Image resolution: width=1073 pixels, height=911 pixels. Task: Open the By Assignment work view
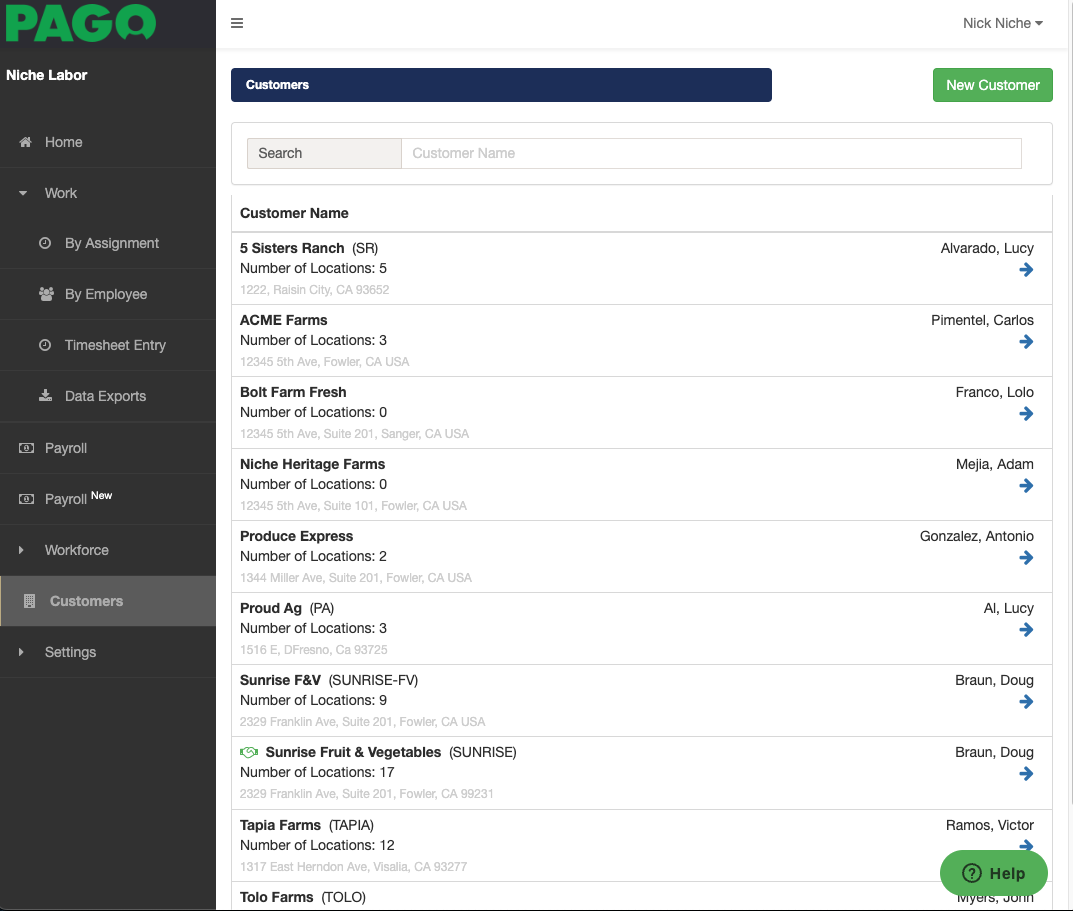pos(111,243)
